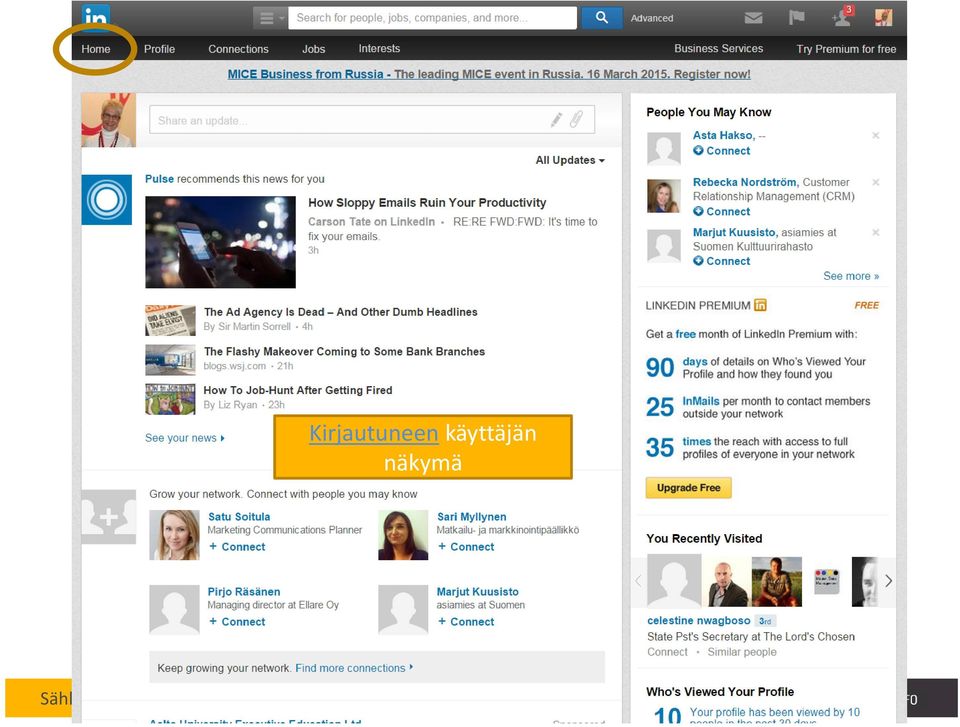Click the Share an update field
960x727 pixels.
(372, 119)
